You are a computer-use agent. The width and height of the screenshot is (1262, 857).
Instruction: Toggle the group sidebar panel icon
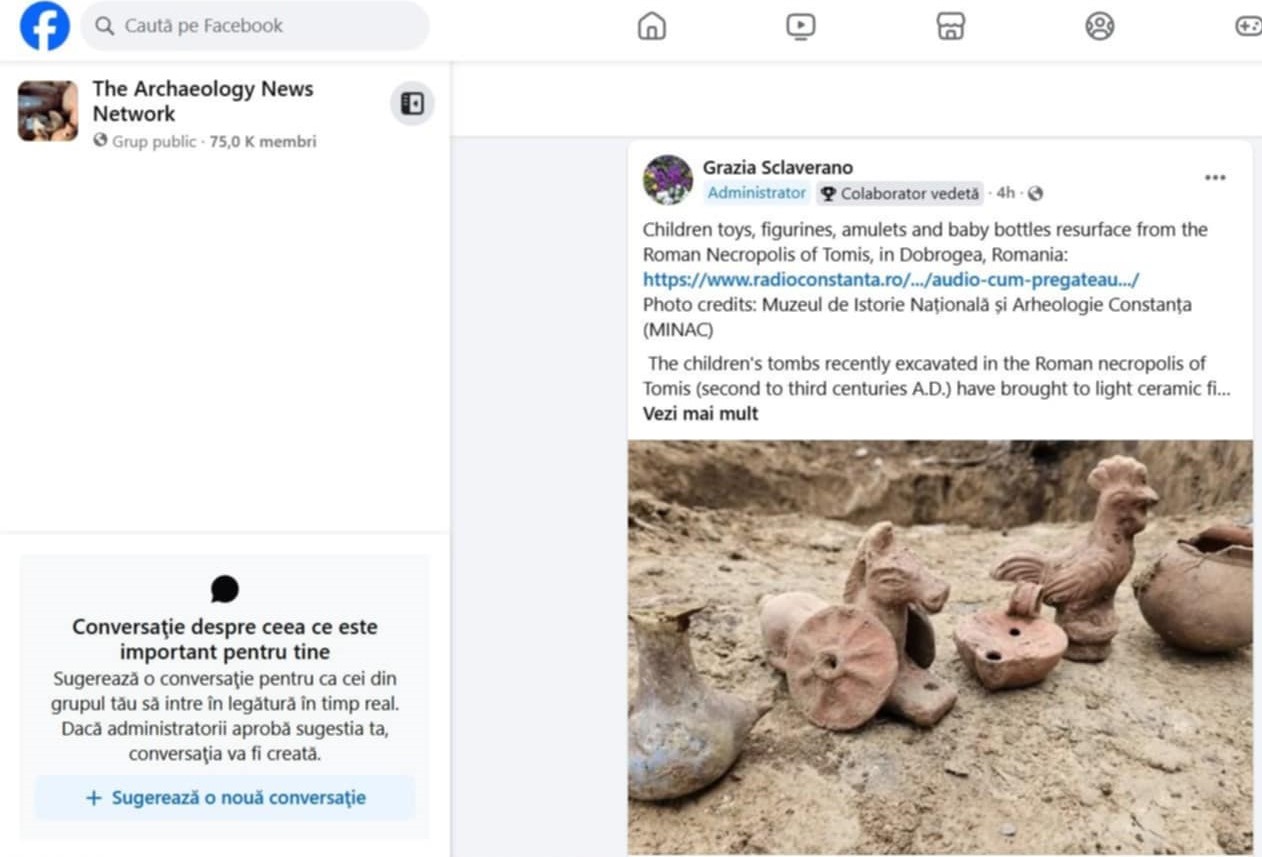coord(412,103)
